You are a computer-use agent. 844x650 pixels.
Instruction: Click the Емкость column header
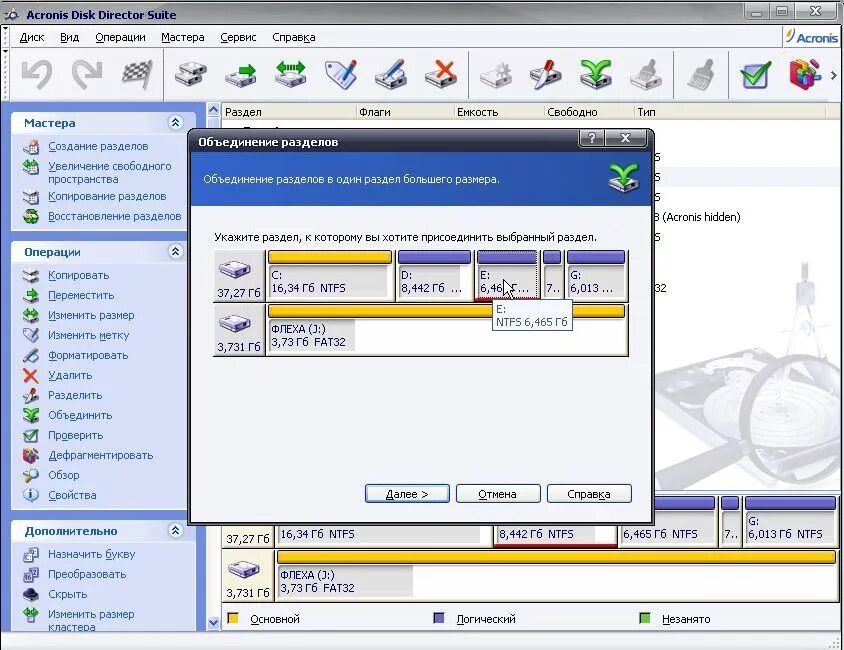499,112
